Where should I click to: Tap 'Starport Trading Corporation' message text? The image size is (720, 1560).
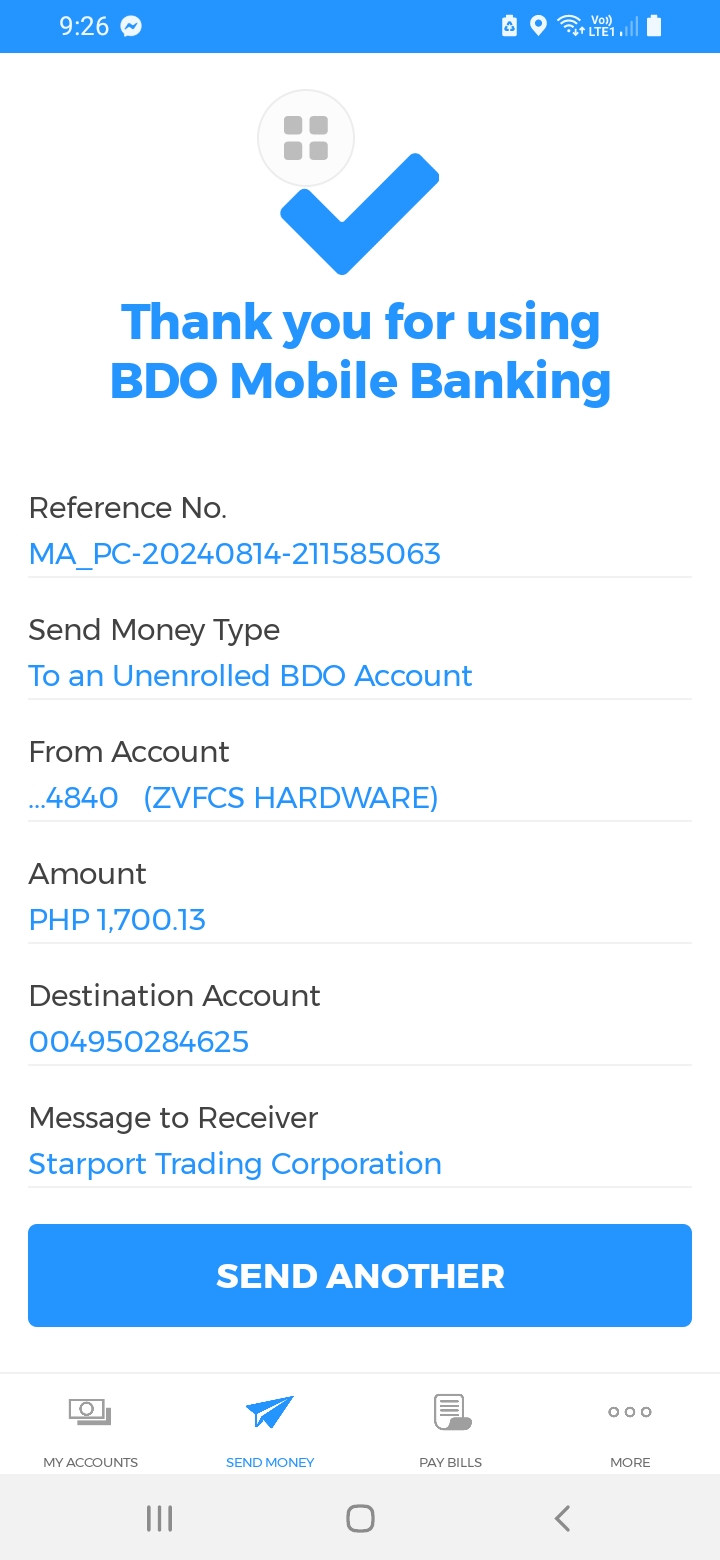tap(235, 1164)
